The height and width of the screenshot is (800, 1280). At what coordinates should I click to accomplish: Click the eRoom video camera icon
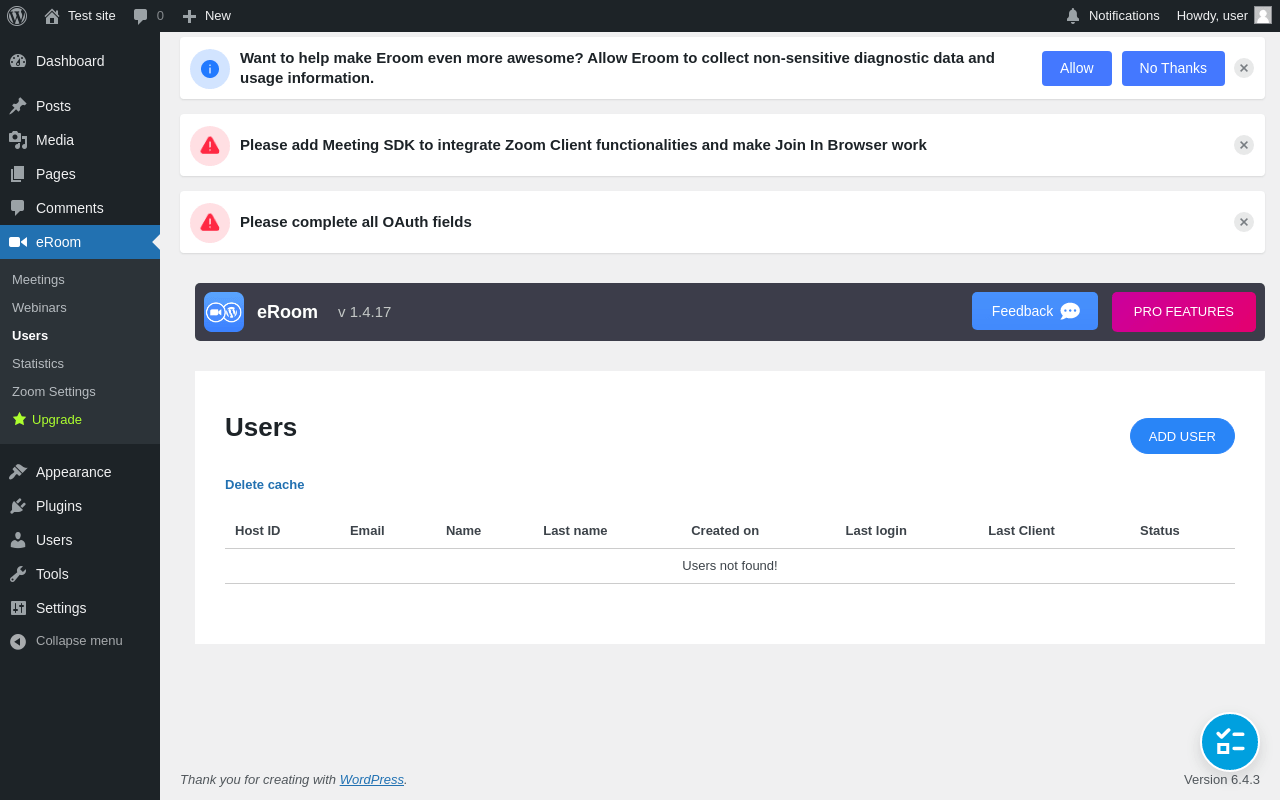point(18,242)
